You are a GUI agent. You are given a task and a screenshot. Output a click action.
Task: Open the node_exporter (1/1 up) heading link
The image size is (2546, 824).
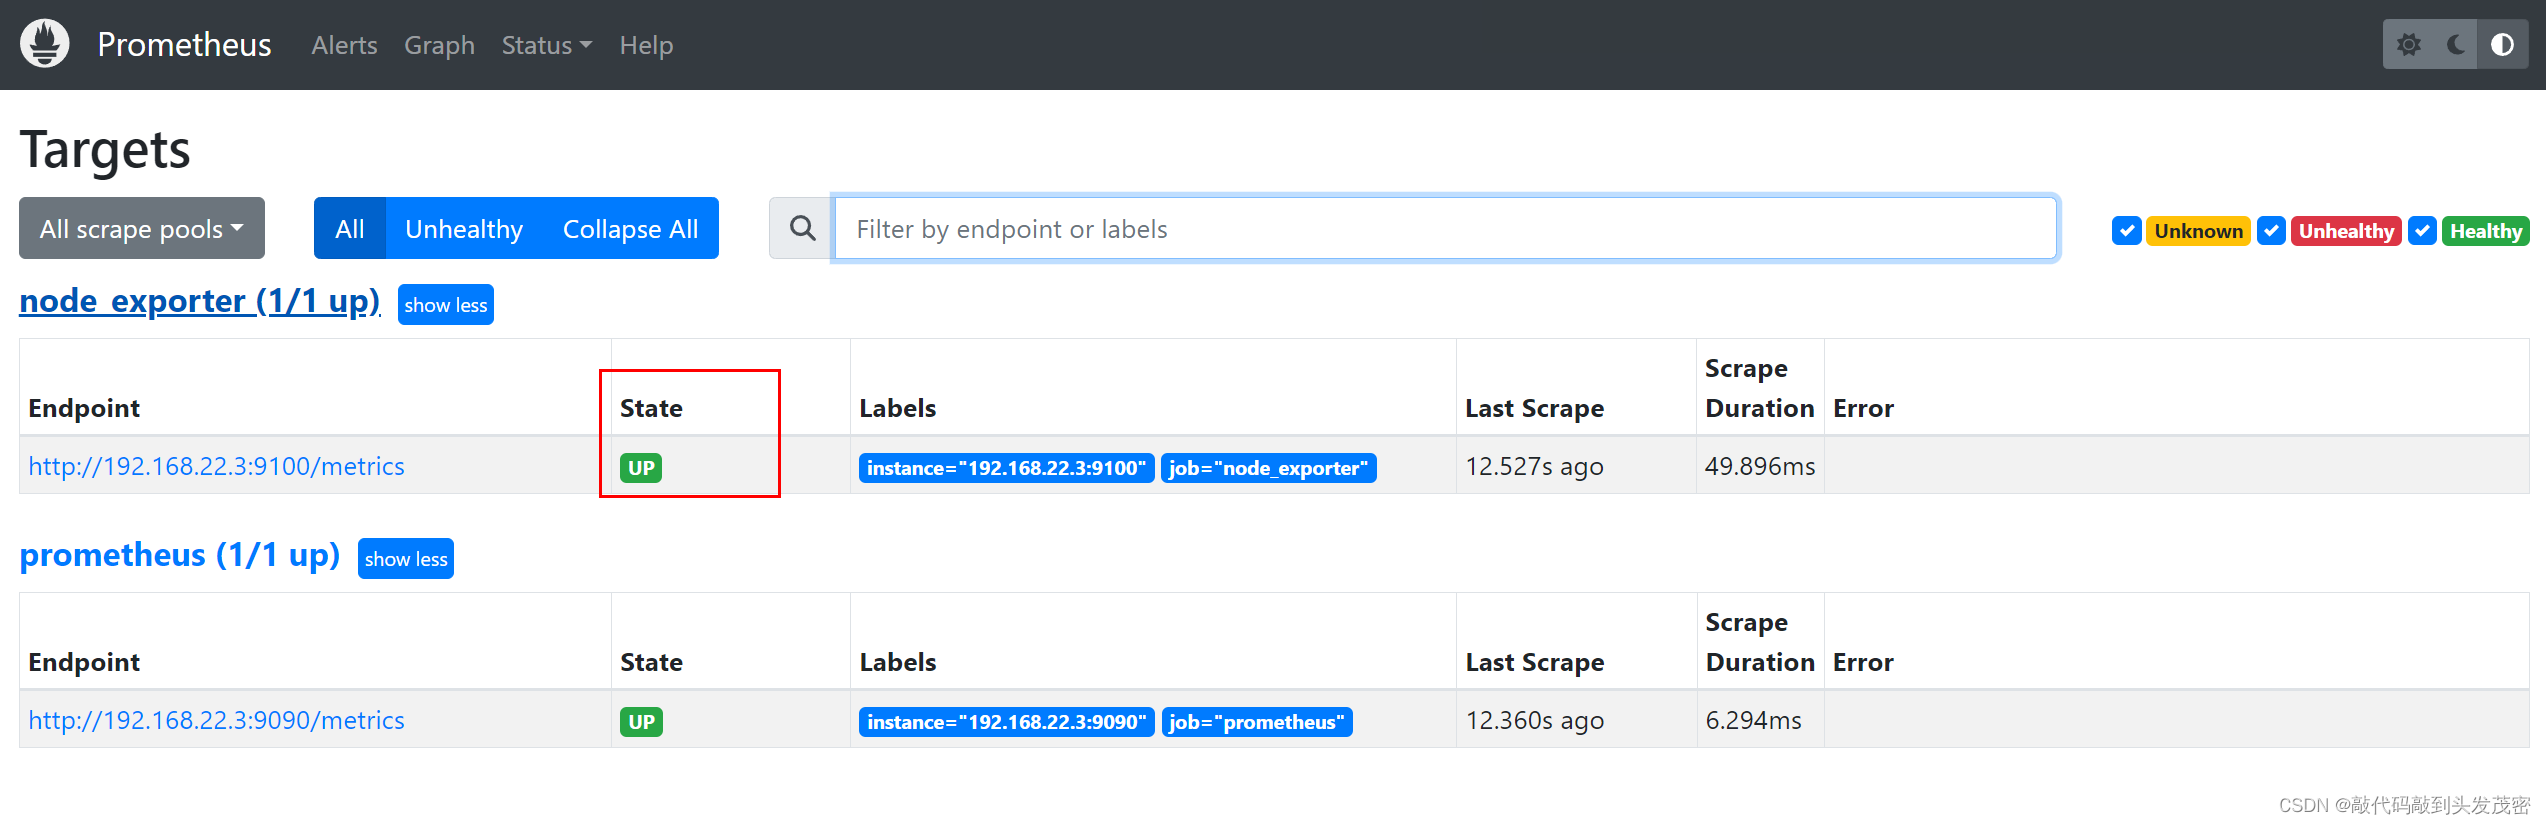coord(200,301)
